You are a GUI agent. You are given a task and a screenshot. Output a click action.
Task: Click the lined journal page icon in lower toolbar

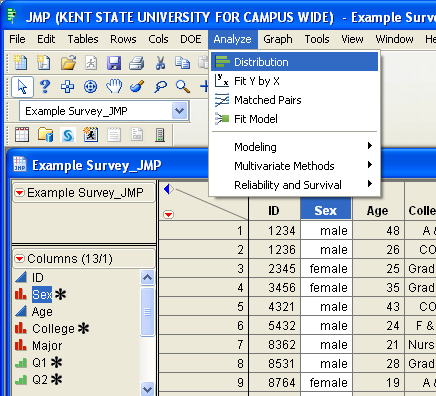(114, 135)
